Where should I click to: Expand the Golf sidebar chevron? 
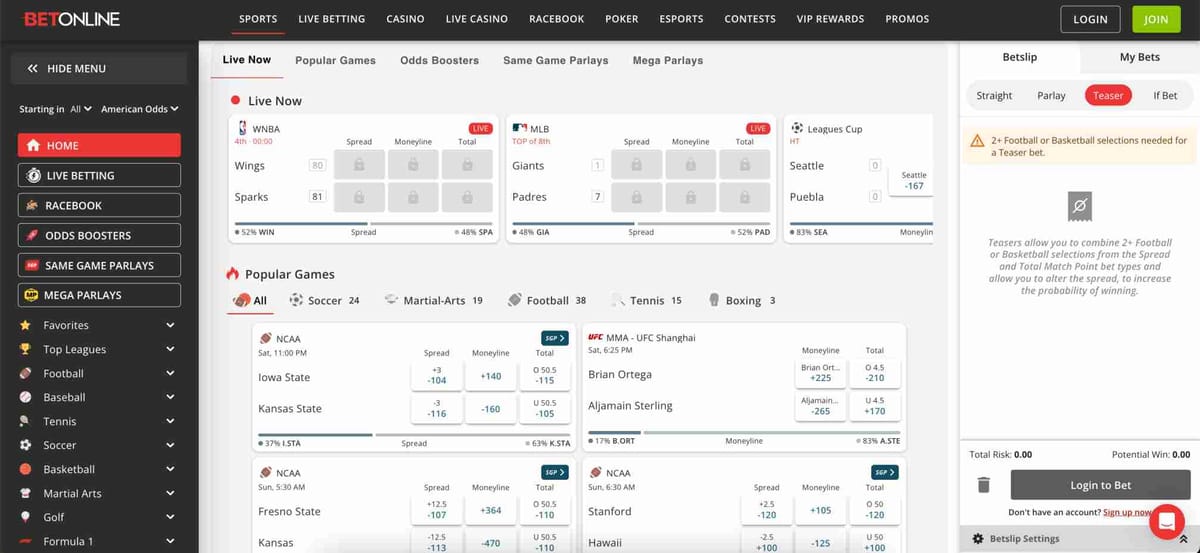(x=170, y=517)
